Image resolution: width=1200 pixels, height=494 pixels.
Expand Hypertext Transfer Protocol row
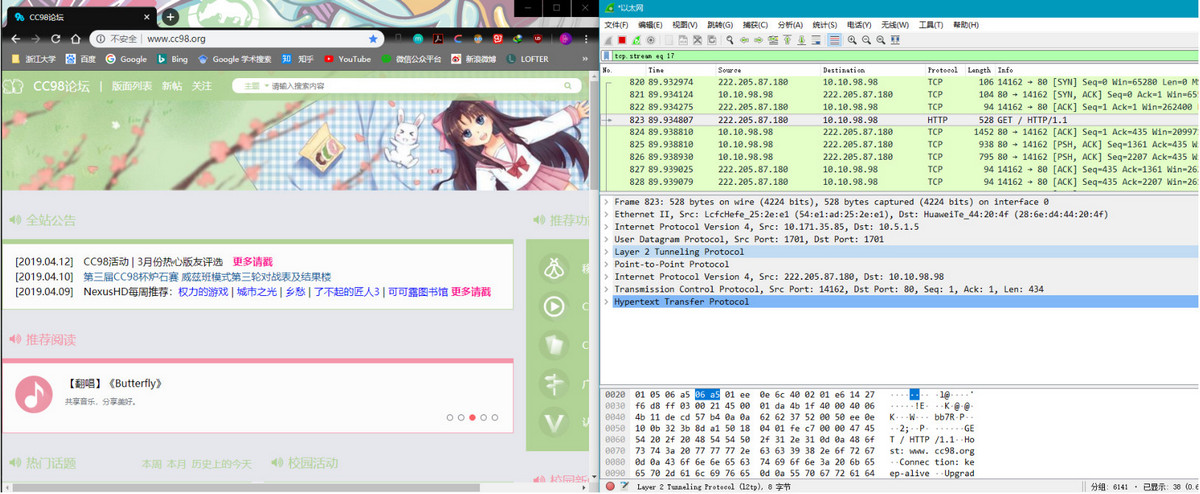(x=606, y=302)
